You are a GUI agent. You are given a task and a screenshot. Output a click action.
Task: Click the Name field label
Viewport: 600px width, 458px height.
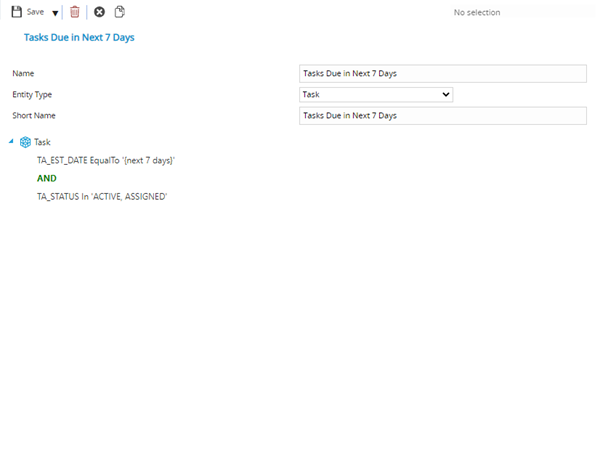24,73
